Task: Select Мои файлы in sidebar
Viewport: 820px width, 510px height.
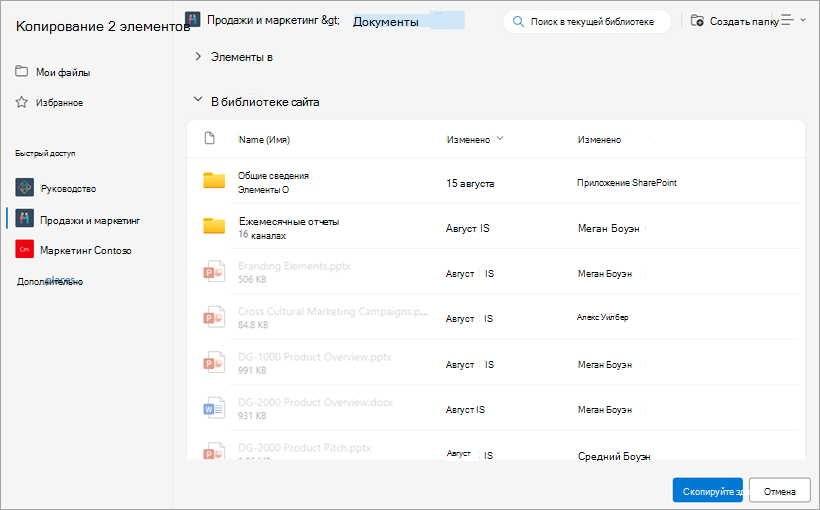Action: tap(63, 72)
